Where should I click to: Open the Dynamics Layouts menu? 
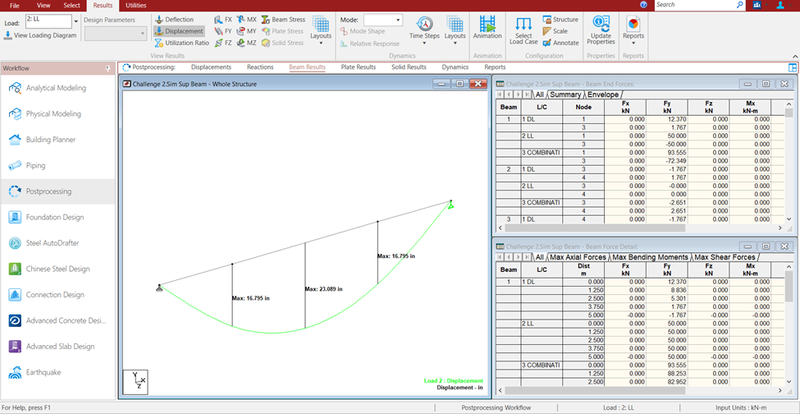coord(455,30)
